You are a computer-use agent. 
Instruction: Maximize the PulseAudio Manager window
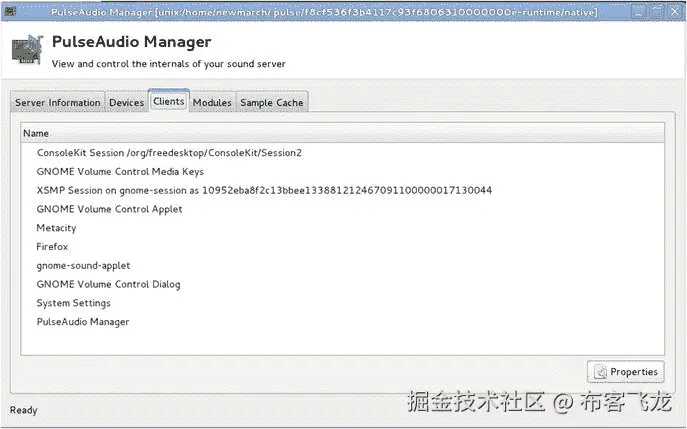[657, 11]
